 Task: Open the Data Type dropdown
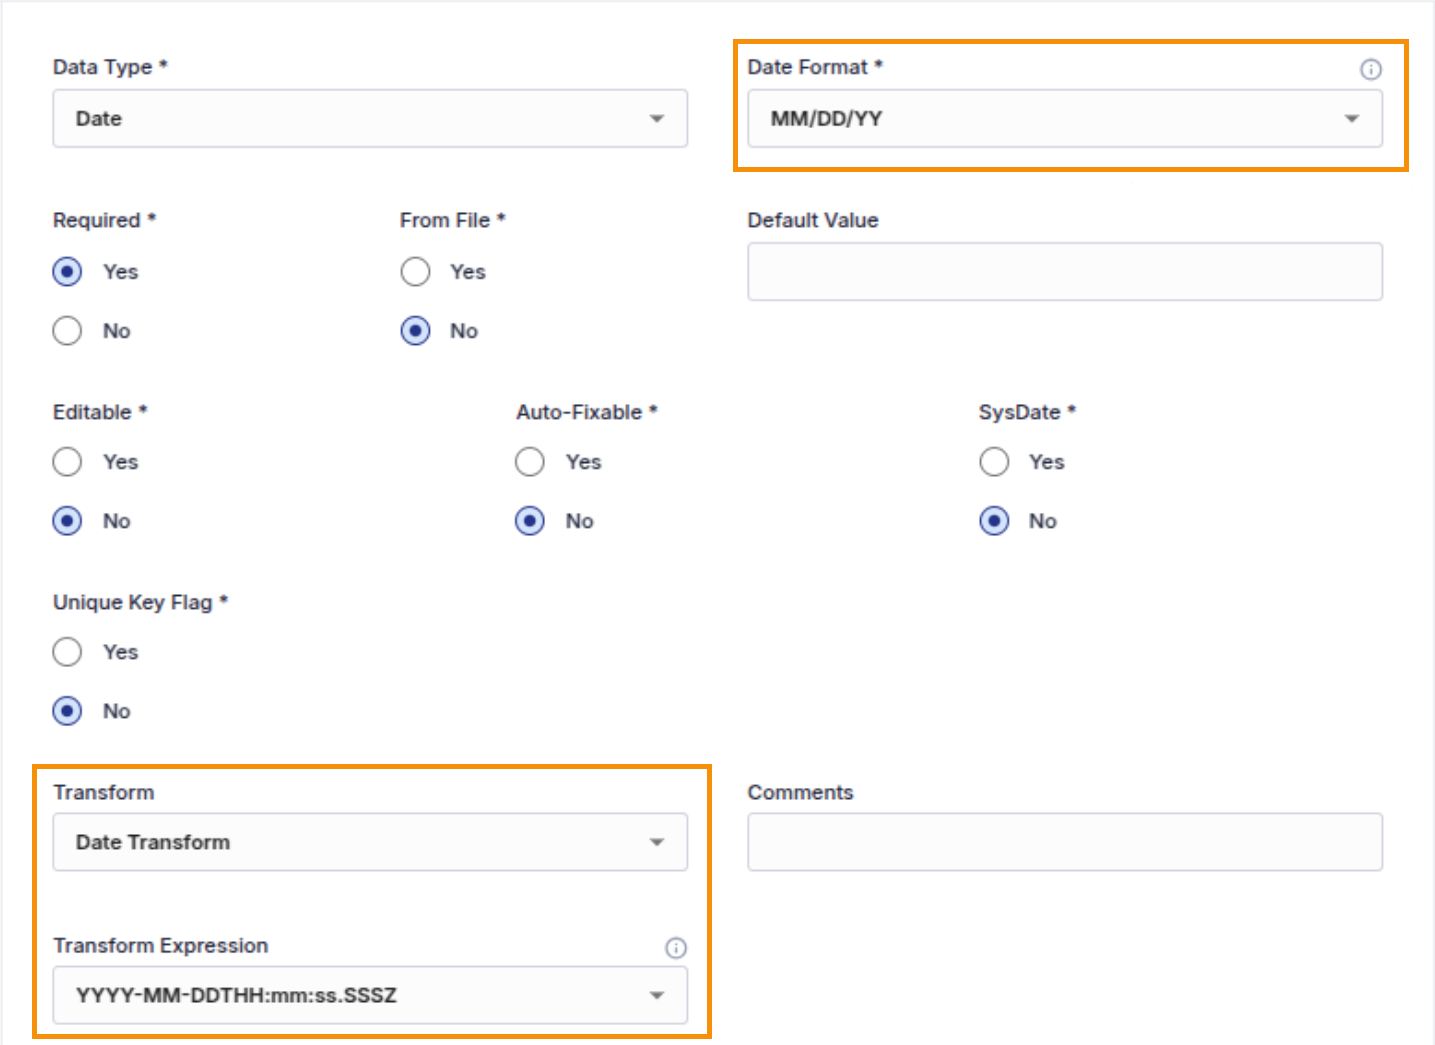click(369, 119)
